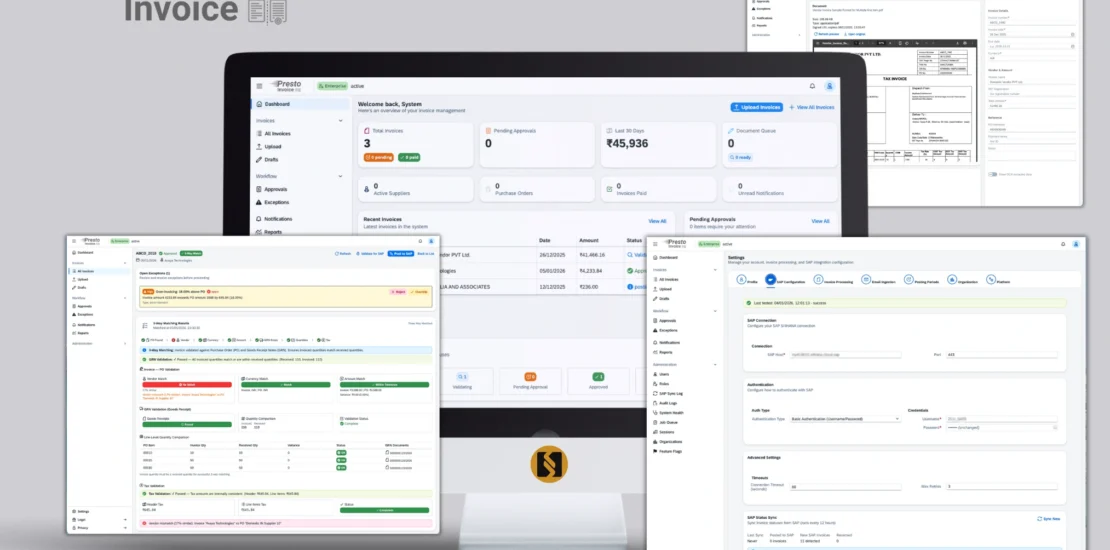Open Exceptions in the main dashboard sidebar
Screen dimensions: 1110x550
click(276, 202)
